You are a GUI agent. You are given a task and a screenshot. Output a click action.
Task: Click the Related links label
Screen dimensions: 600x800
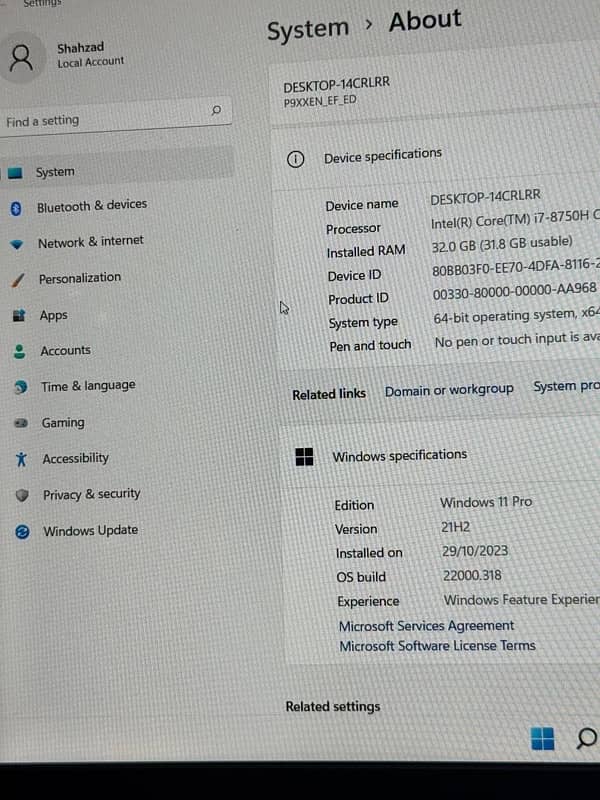pos(329,394)
